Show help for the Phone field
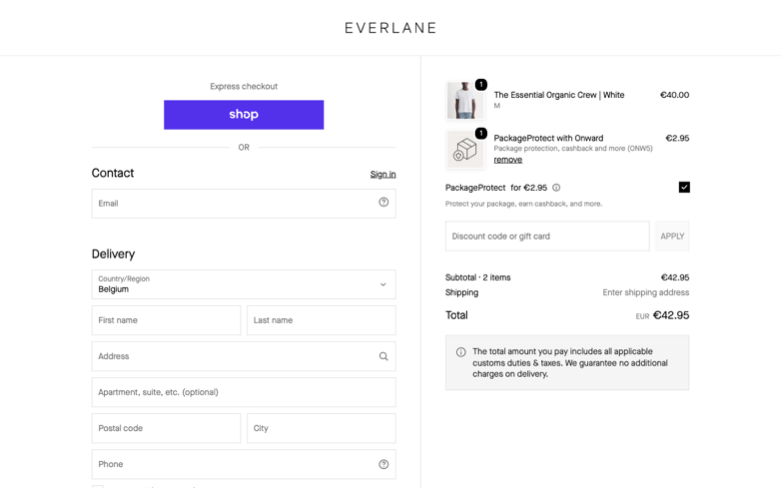Viewport: 781px width, 488px height. tap(383, 464)
